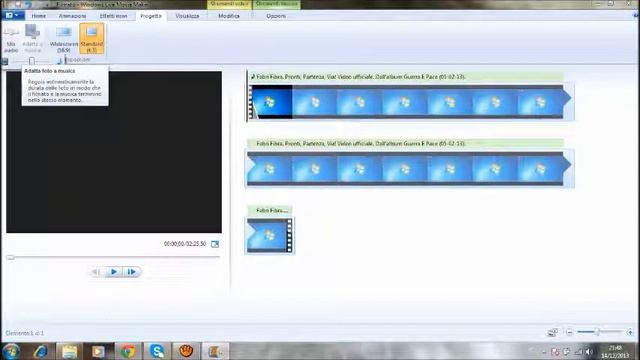The height and width of the screenshot is (360, 640).
Task: Select Standard (4:3) aspect ratio
Action: [x=92, y=39]
